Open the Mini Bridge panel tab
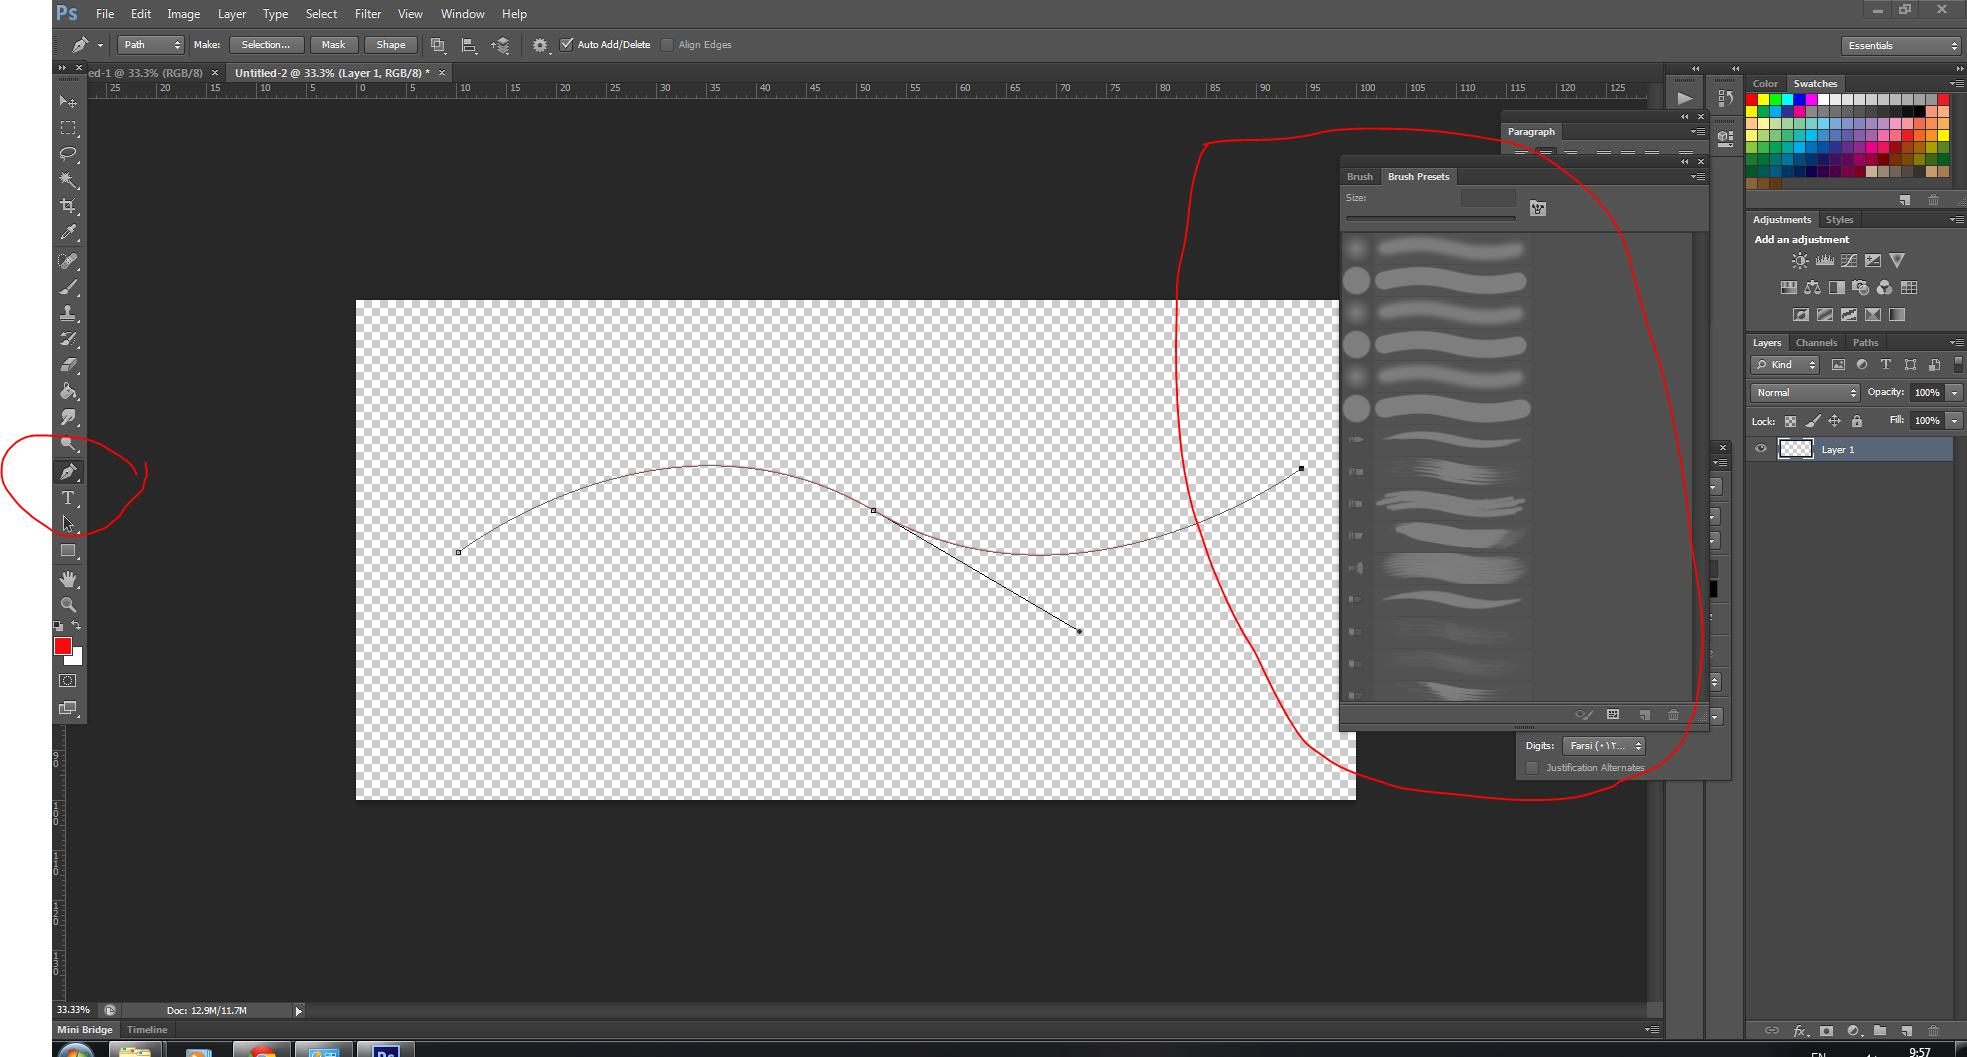Image resolution: width=1967 pixels, height=1057 pixels. (x=85, y=1030)
